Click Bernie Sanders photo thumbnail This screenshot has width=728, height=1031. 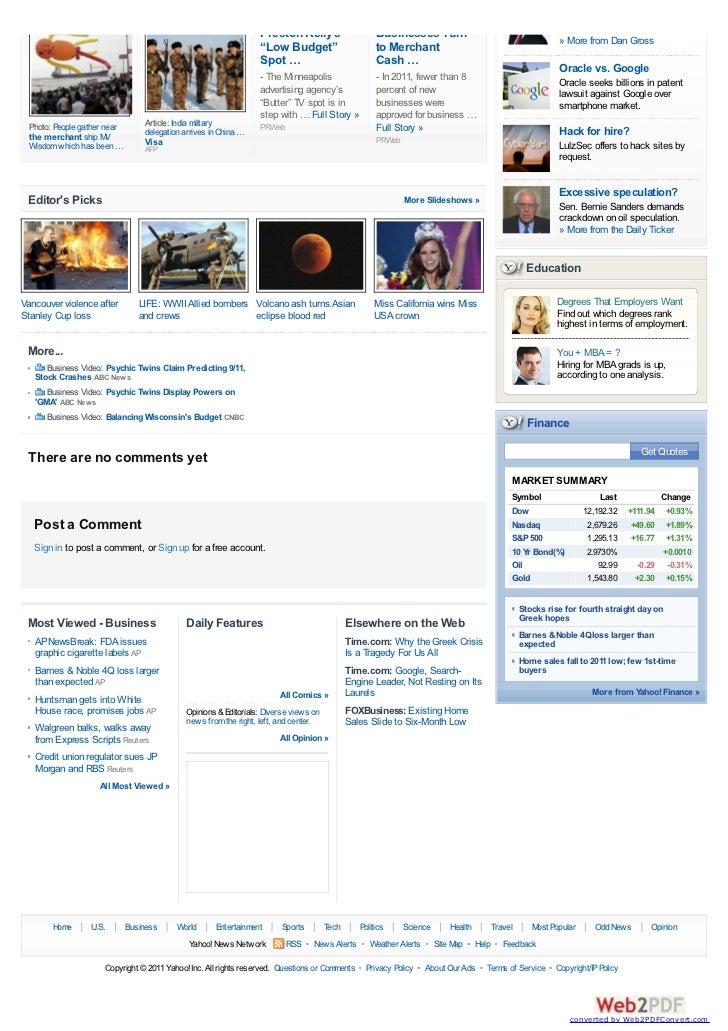(x=526, y=210)
